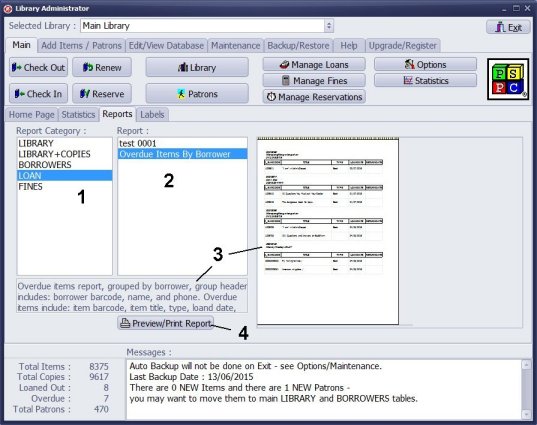Viewport: 537px width, 425px height.
Task: Open Manage Loans
Action: pos(314,64)
